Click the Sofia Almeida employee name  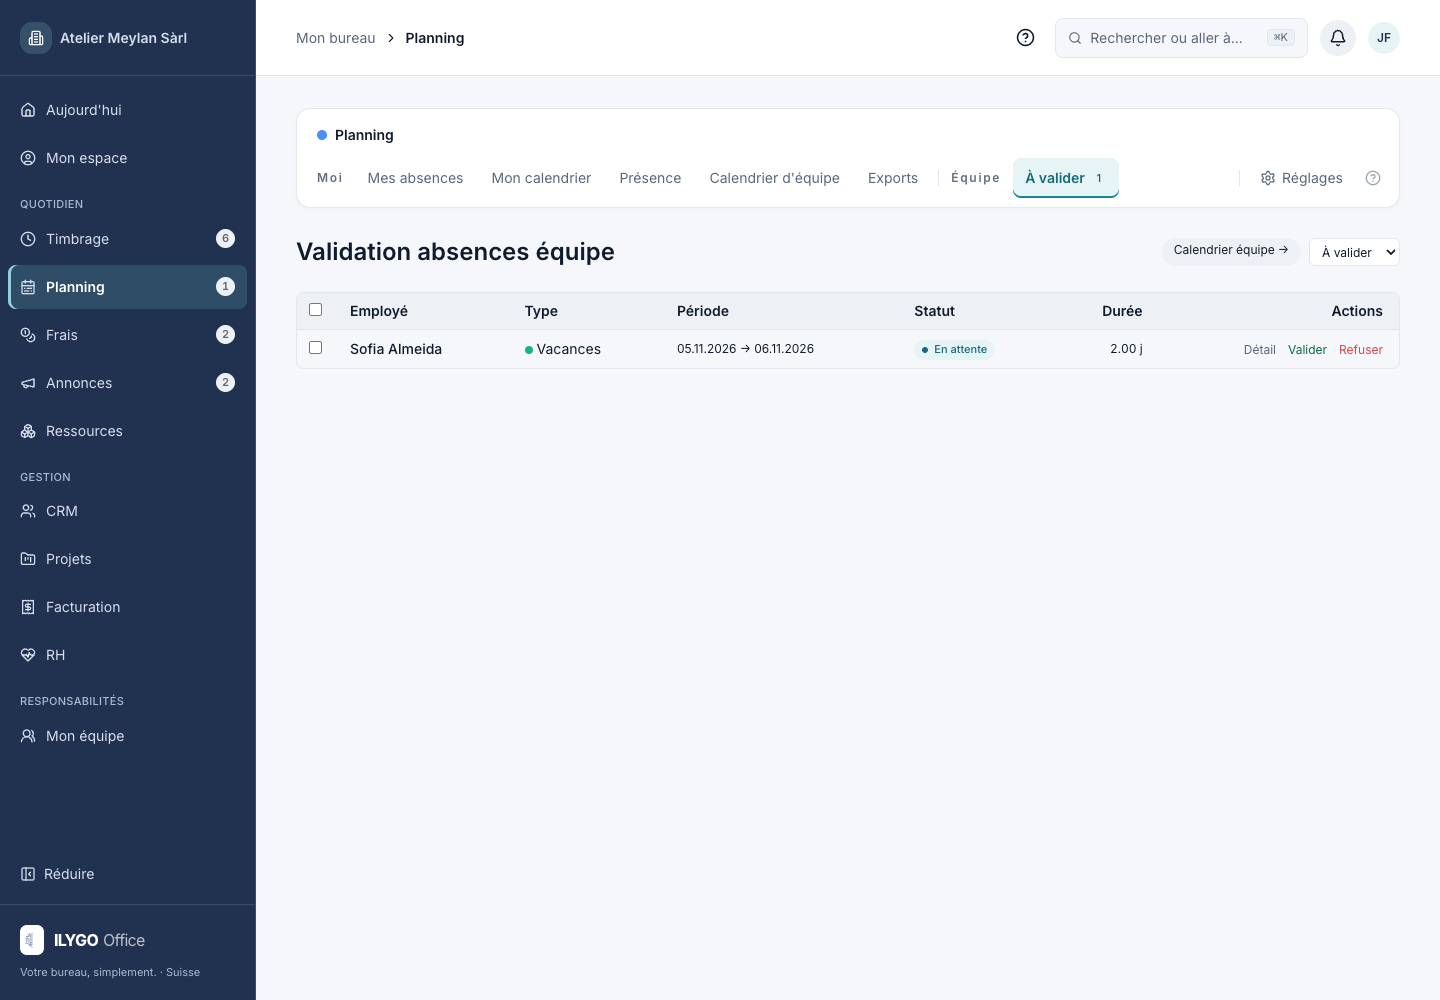point(396,349)
